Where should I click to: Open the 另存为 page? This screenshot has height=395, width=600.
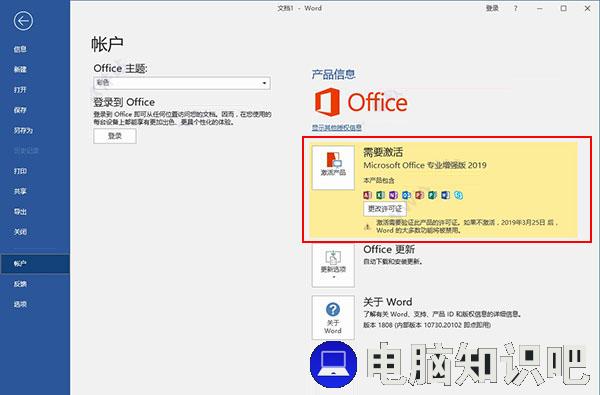(x=23, y=130)
